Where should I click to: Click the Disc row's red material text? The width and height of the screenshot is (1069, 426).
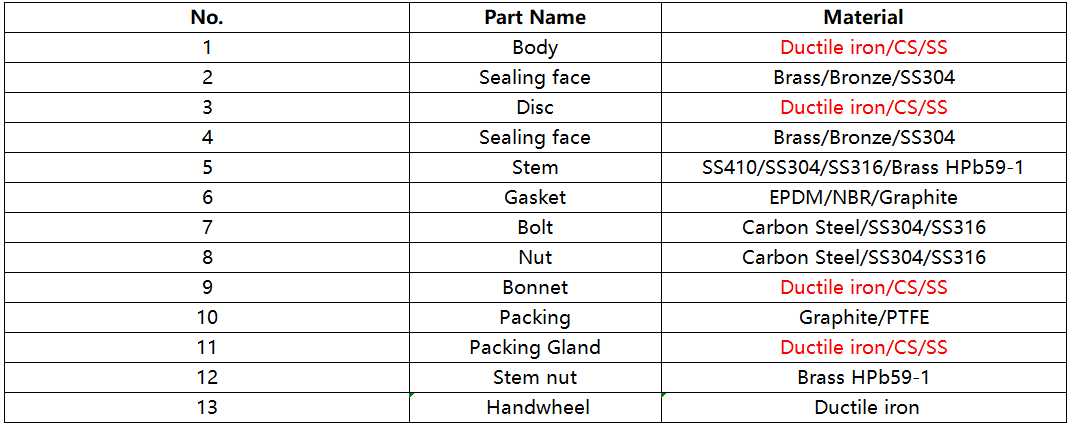(x=863, y=107)
